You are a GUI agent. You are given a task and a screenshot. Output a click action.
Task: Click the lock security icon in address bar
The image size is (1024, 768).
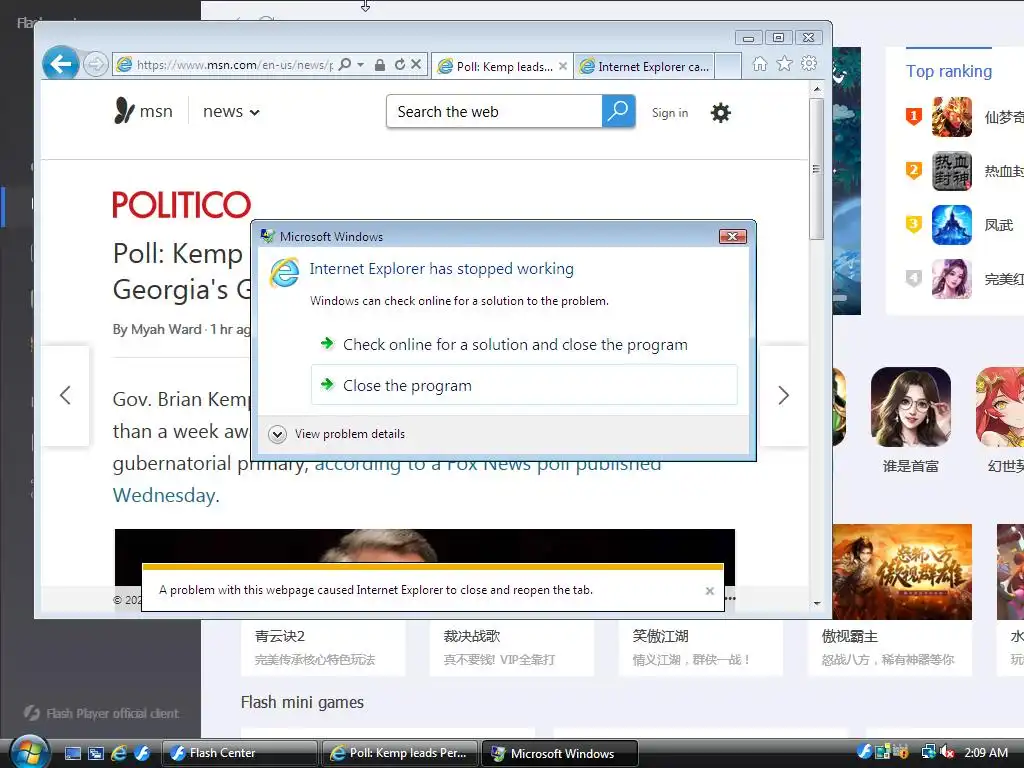tap(379, 65)
